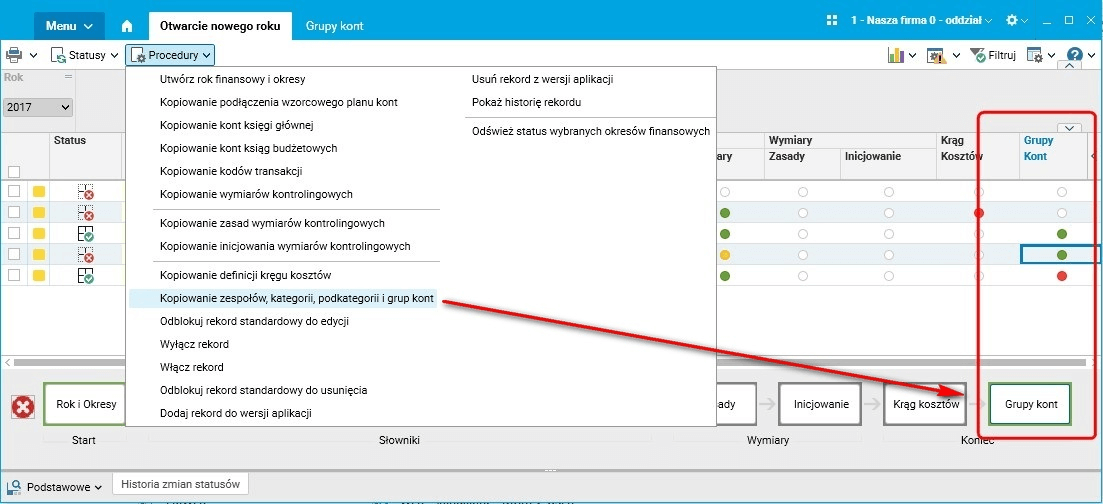Click the first row error status icon
The image size is (1103, 504).
[86, 191]
